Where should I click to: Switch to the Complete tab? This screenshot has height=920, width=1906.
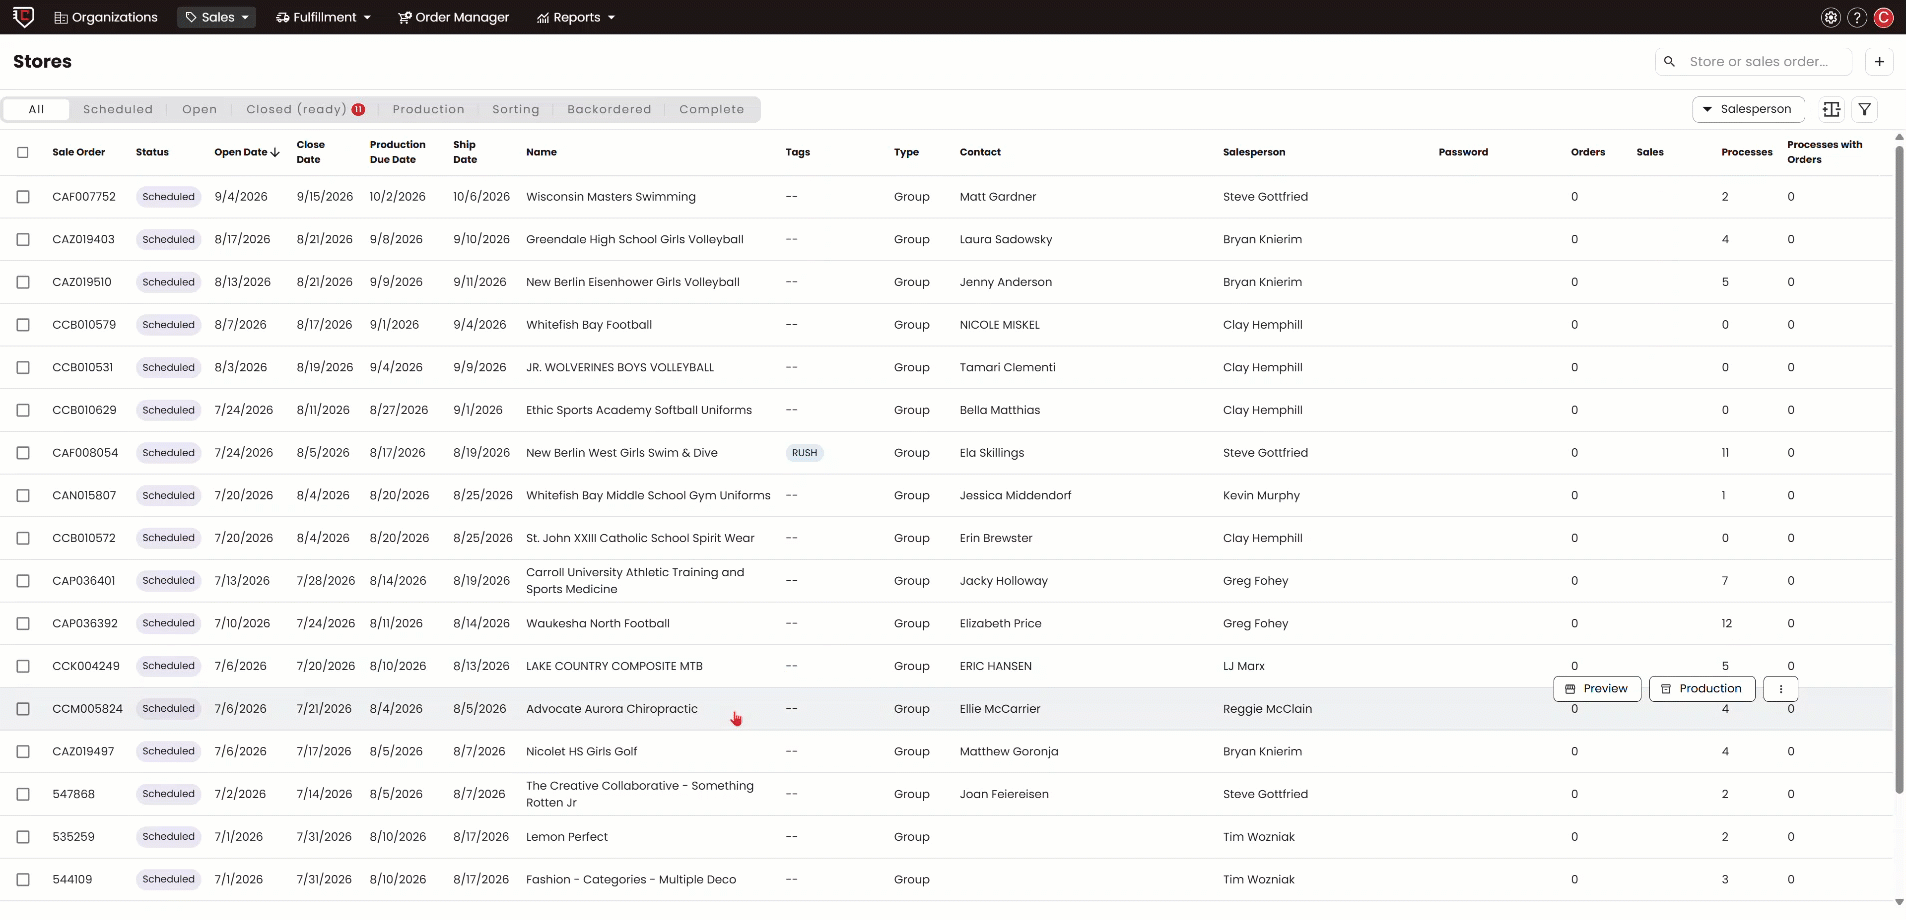(x=712, y=109)
